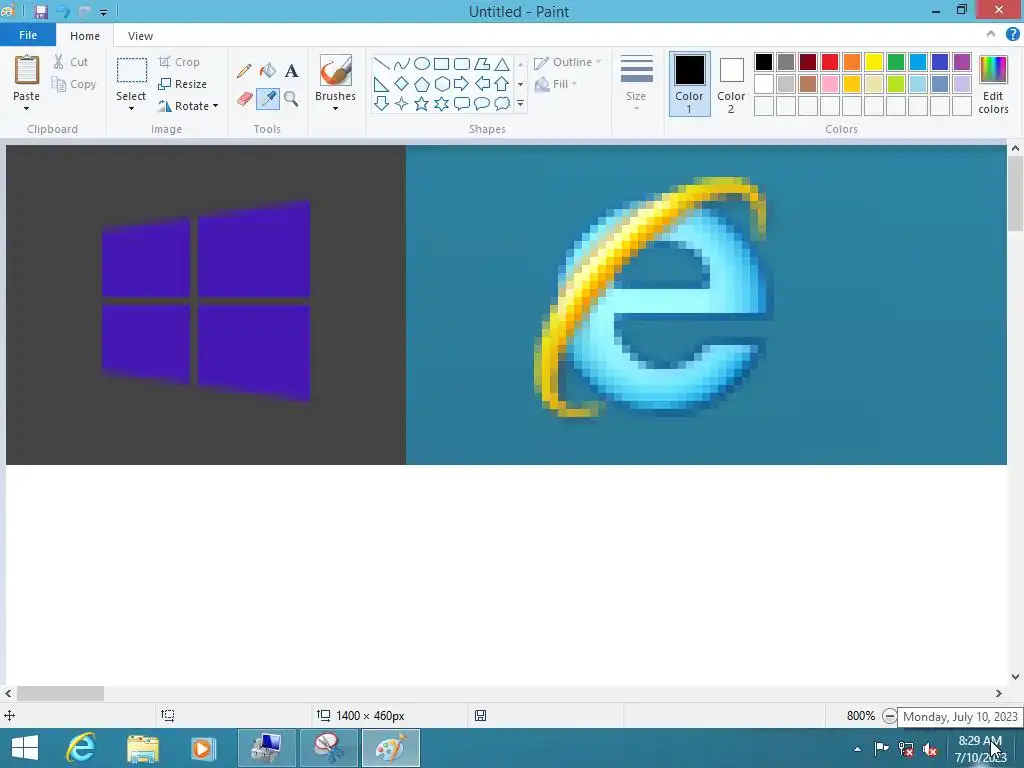
Task: Collapse the ribbon with the chevron
Action: (991, 35)
